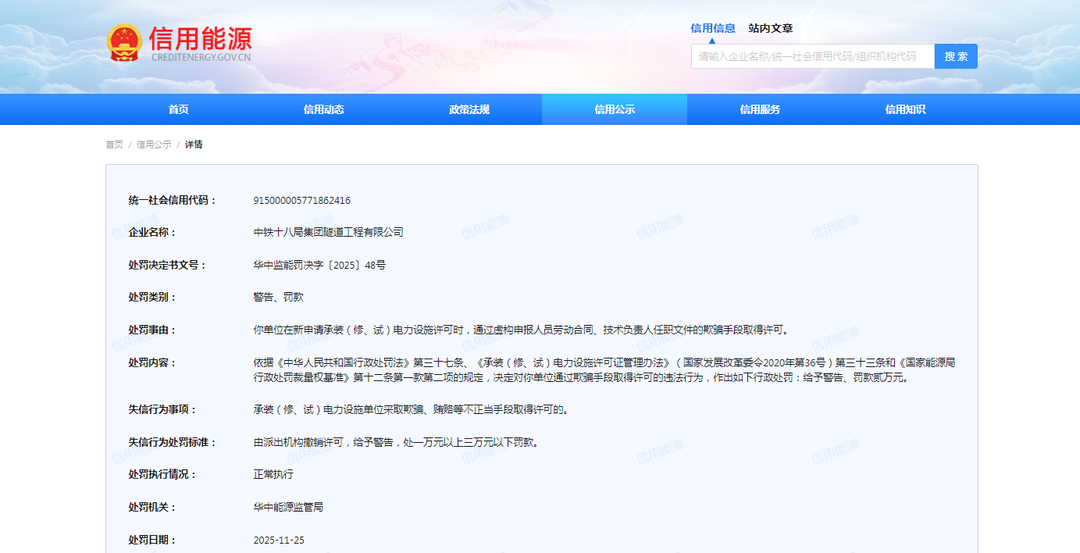Screen dimensions: 1080x553
Task: Click the 处罚内容 label
Action: pos(152,362)
